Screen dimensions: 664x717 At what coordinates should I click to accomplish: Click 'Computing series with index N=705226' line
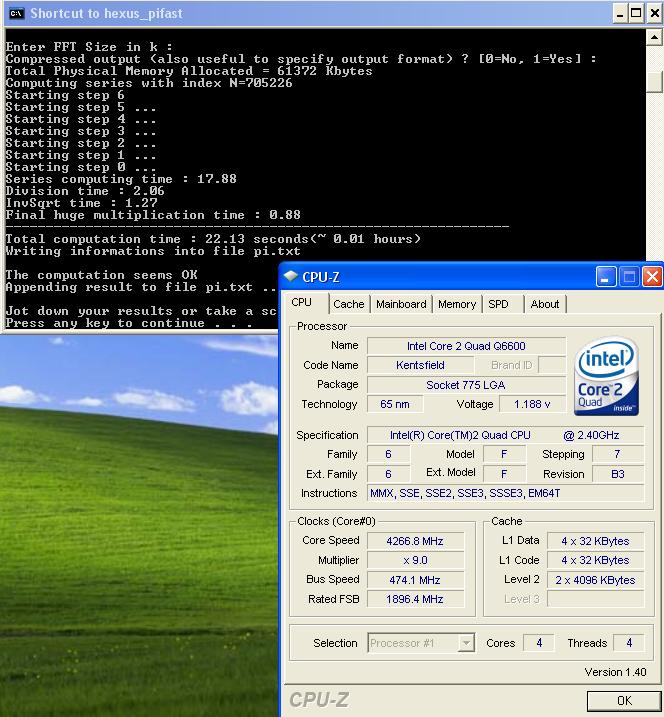[149, 83]
